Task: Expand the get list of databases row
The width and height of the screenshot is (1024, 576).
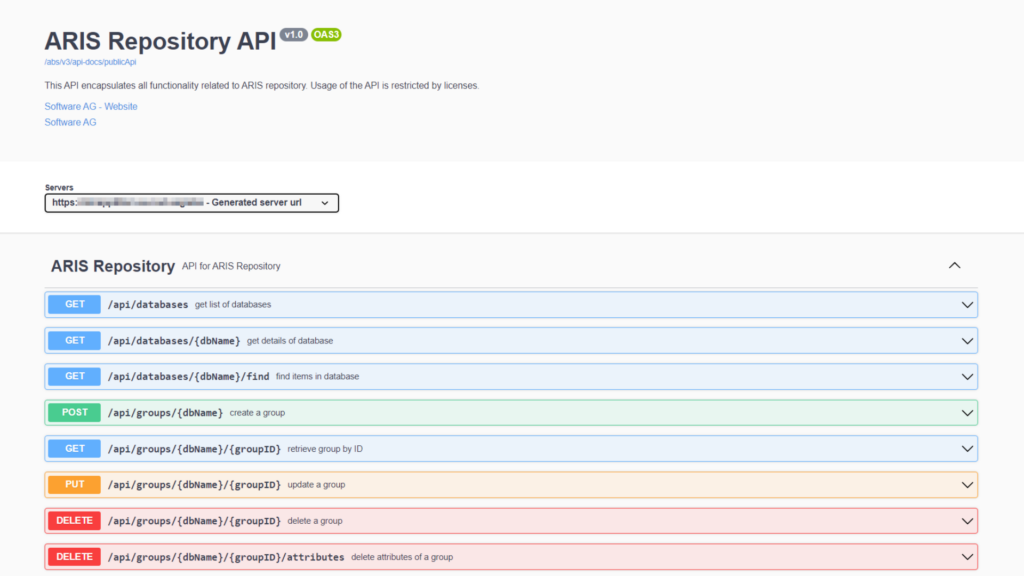Action: (966, 305)
